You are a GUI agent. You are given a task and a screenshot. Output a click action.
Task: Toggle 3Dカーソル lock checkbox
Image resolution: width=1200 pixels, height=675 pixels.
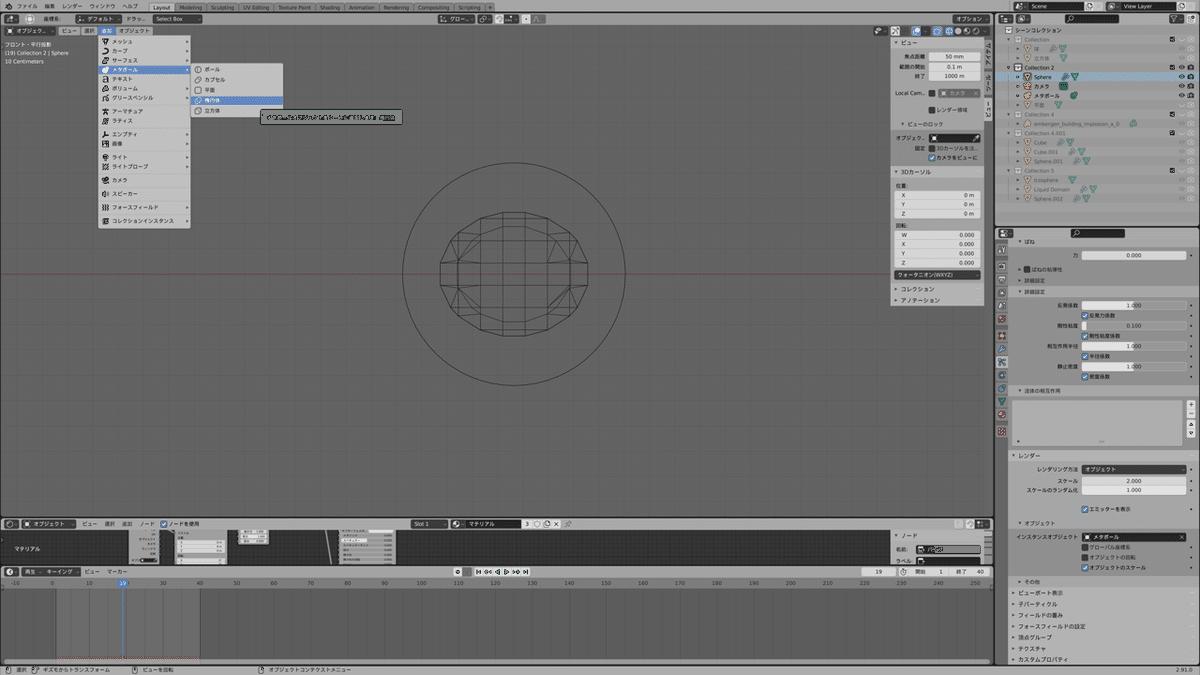(932, 147)
